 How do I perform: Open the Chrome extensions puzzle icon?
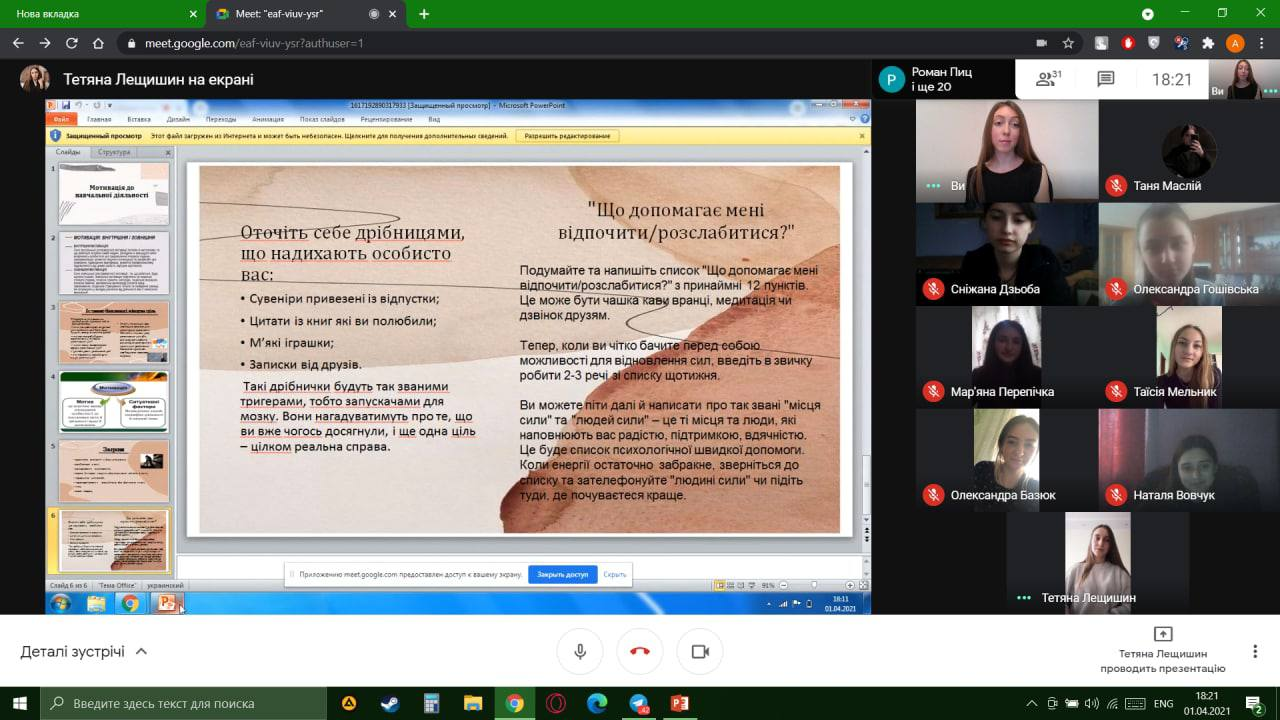click(1208, 43)
